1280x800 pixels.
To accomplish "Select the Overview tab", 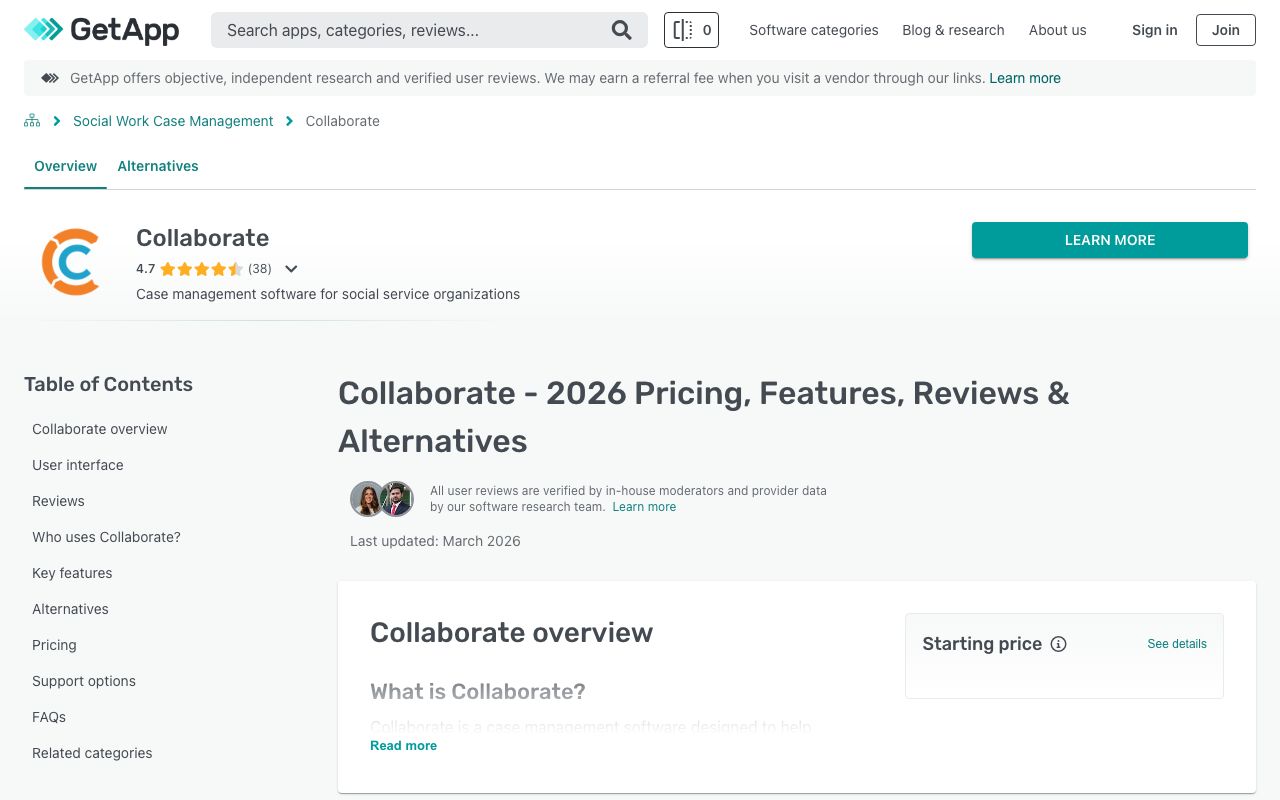I will pyautogui.click(x=65, y=166).
